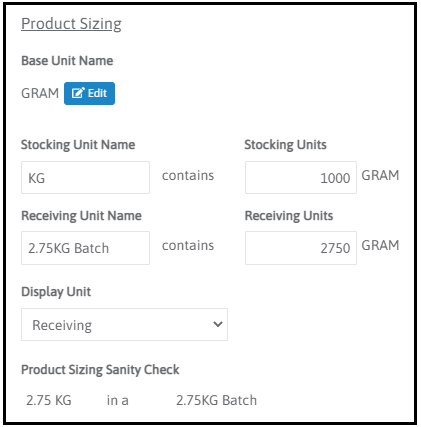Select the Stocking Units field showing 1000
Image resolution: width=421 pixels, height=427 pixels.
point(301,177)
